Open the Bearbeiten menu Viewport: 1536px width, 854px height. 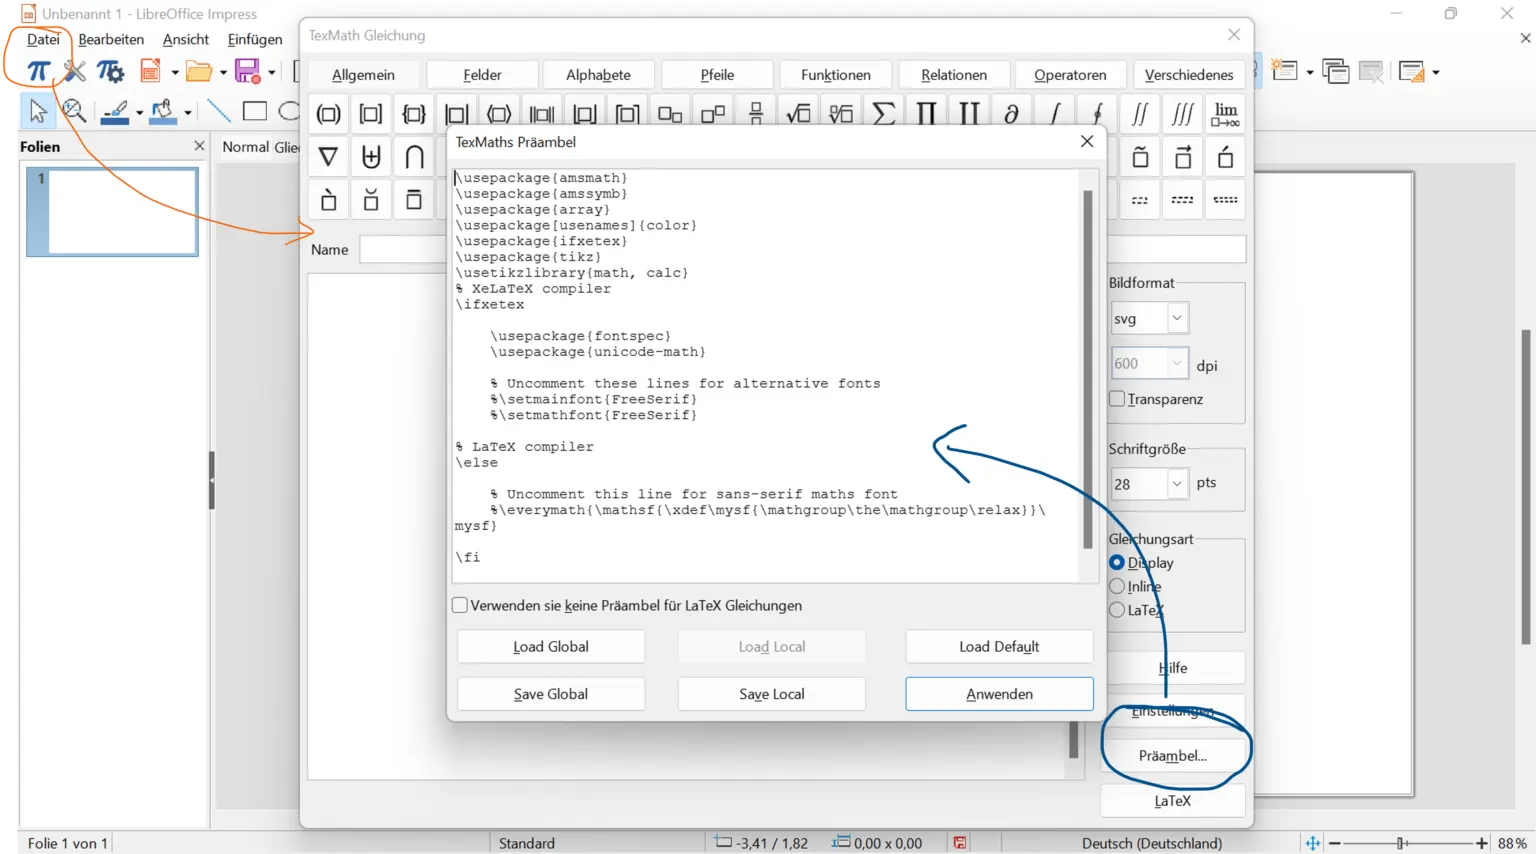pyautogui.click(x=111, y=39)
